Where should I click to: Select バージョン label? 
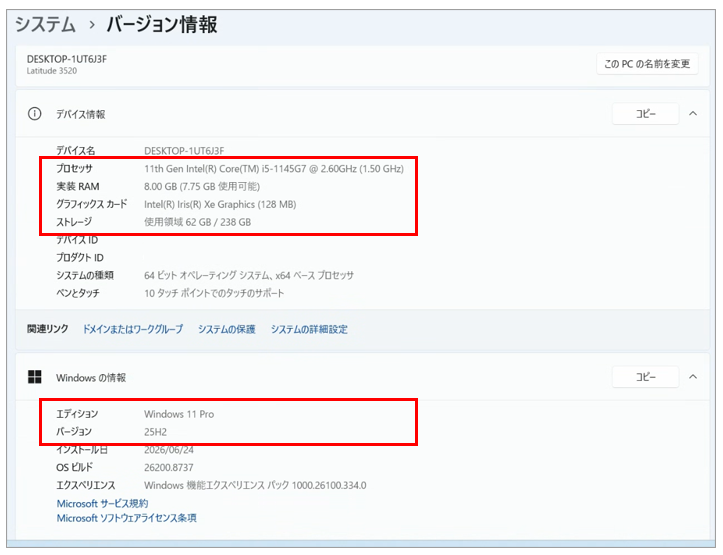[x=74, y=432]
